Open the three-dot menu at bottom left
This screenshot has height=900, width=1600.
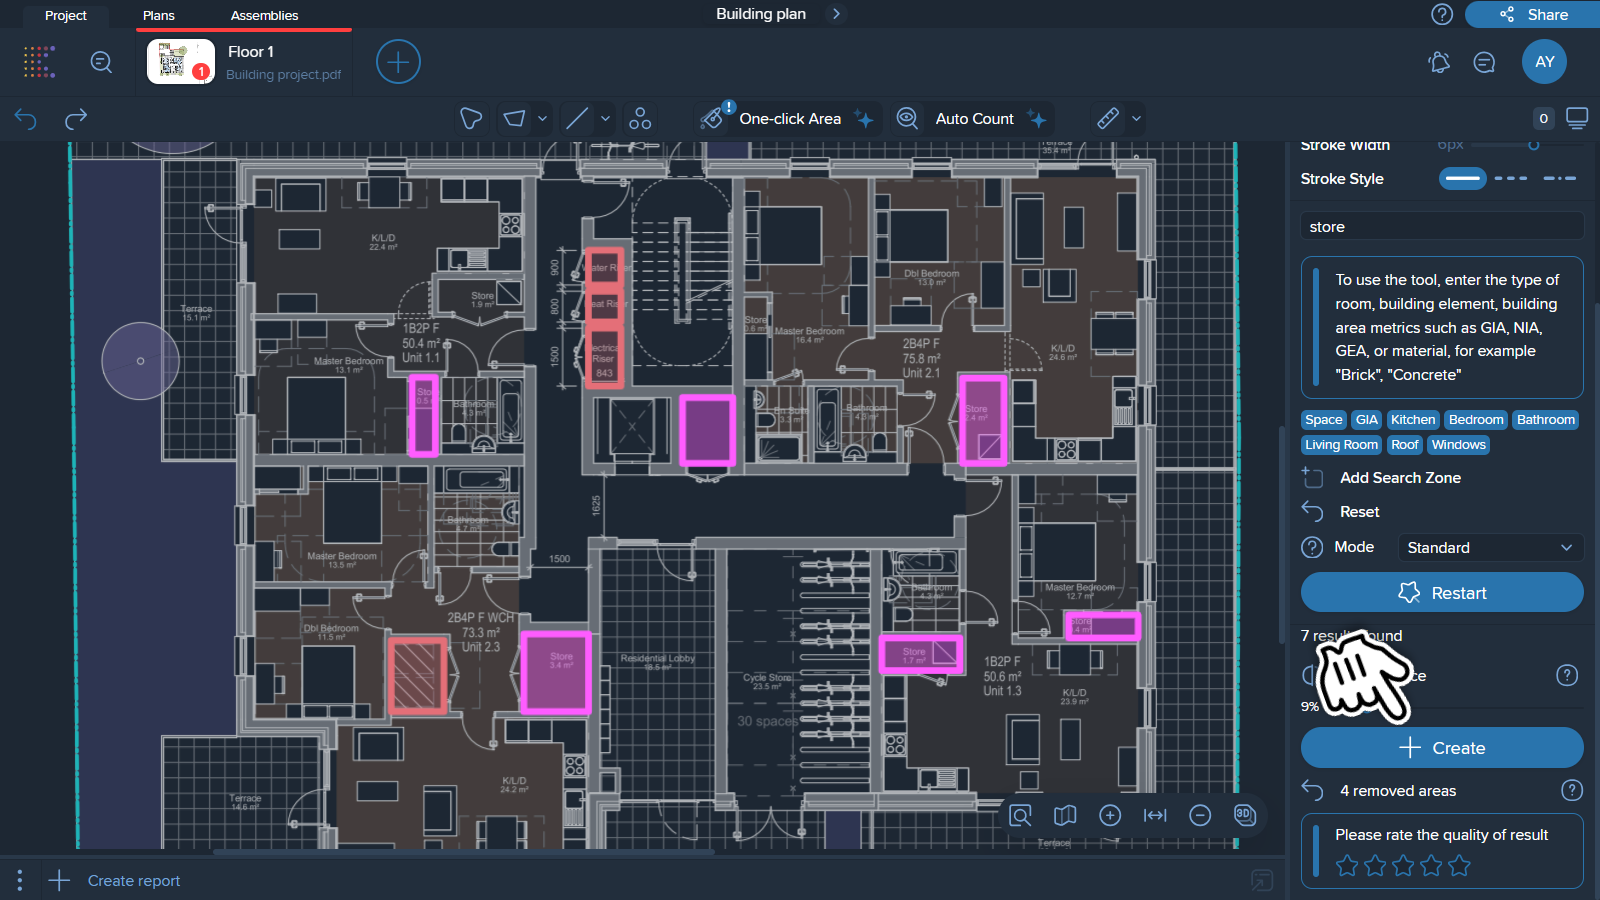[x=19, y=881]
